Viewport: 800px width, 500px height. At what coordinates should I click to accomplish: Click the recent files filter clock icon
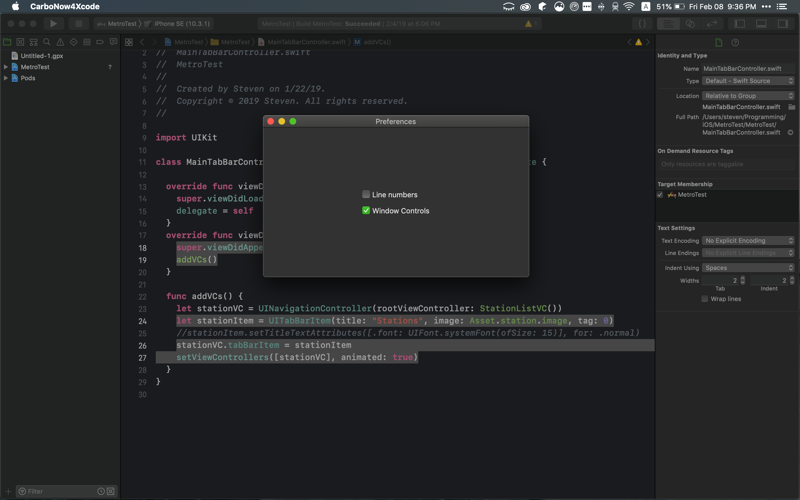(x=101, y=491)
